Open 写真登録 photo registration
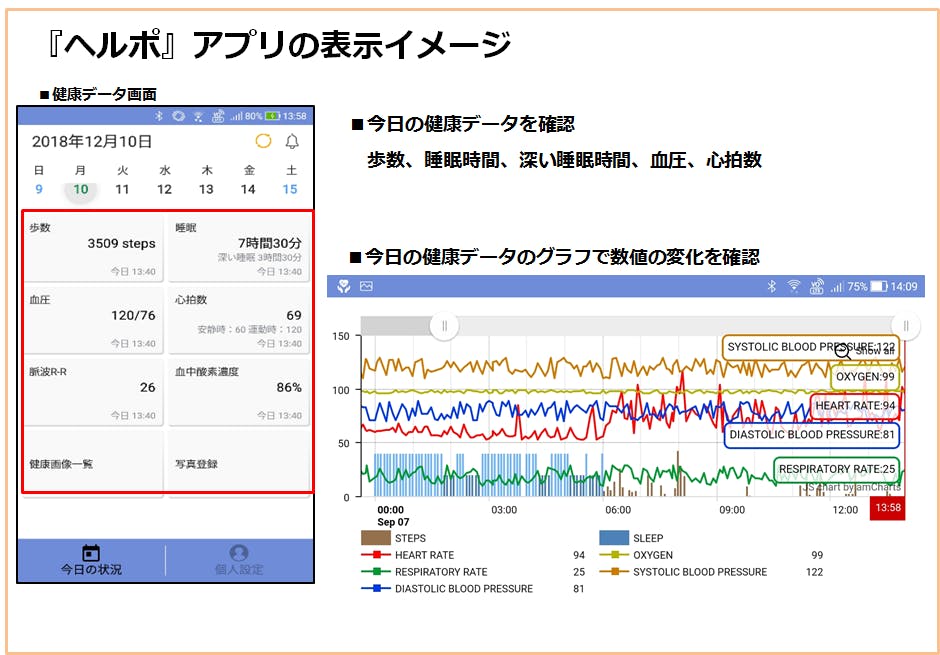The height and width of the screenshot is (655, 940). click(x=239, y=464)
